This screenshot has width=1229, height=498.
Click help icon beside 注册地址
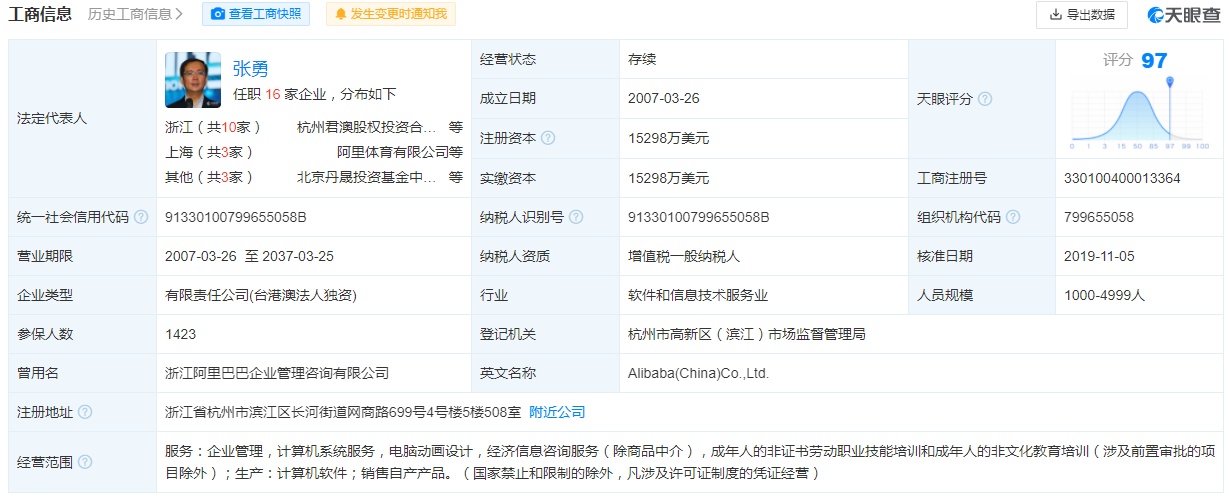pos(85,412)
